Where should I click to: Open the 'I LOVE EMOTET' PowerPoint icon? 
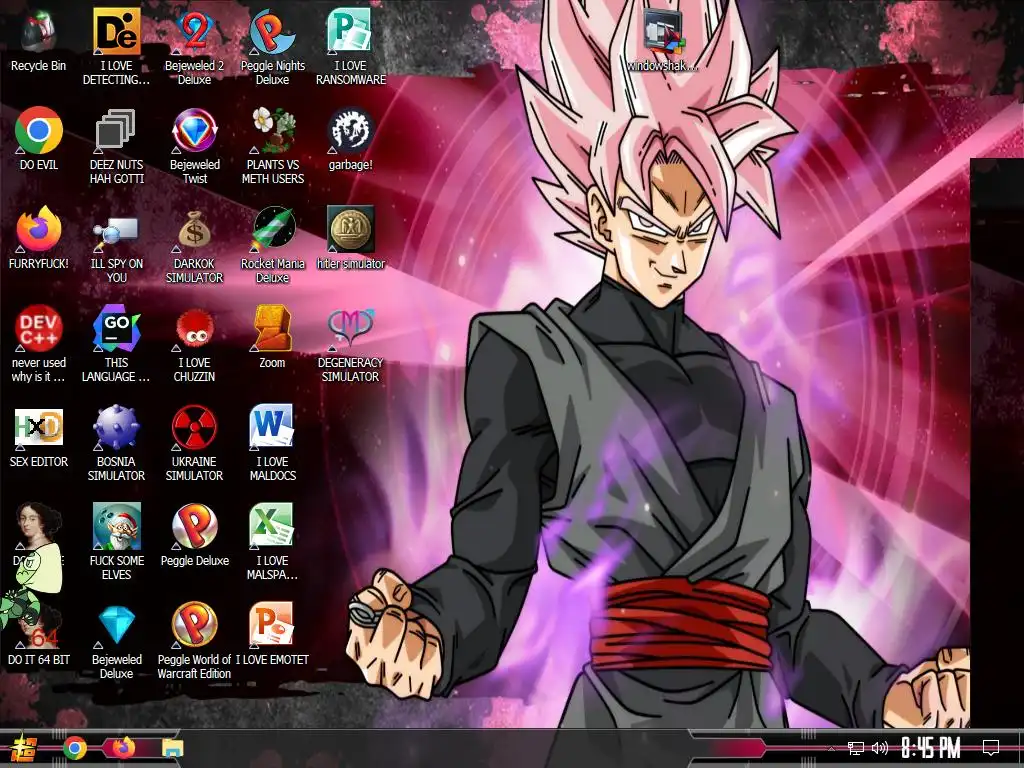pyautogui.click(x=272, y=626)
